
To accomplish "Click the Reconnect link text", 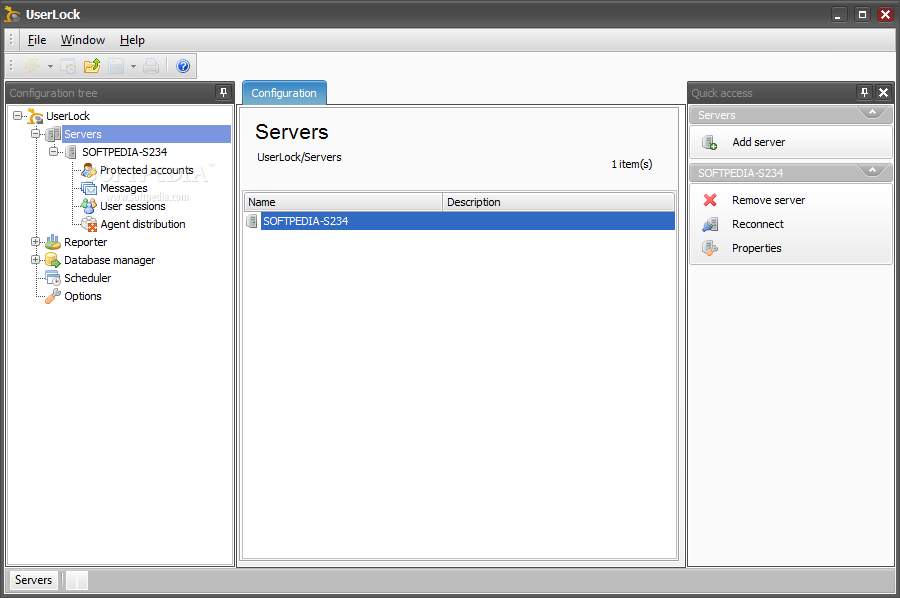I will (x=758, y=224).
